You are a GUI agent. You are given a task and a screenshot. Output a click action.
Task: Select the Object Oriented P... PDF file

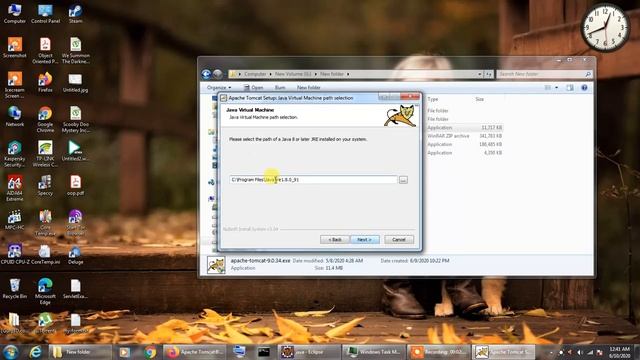point(45,50)
